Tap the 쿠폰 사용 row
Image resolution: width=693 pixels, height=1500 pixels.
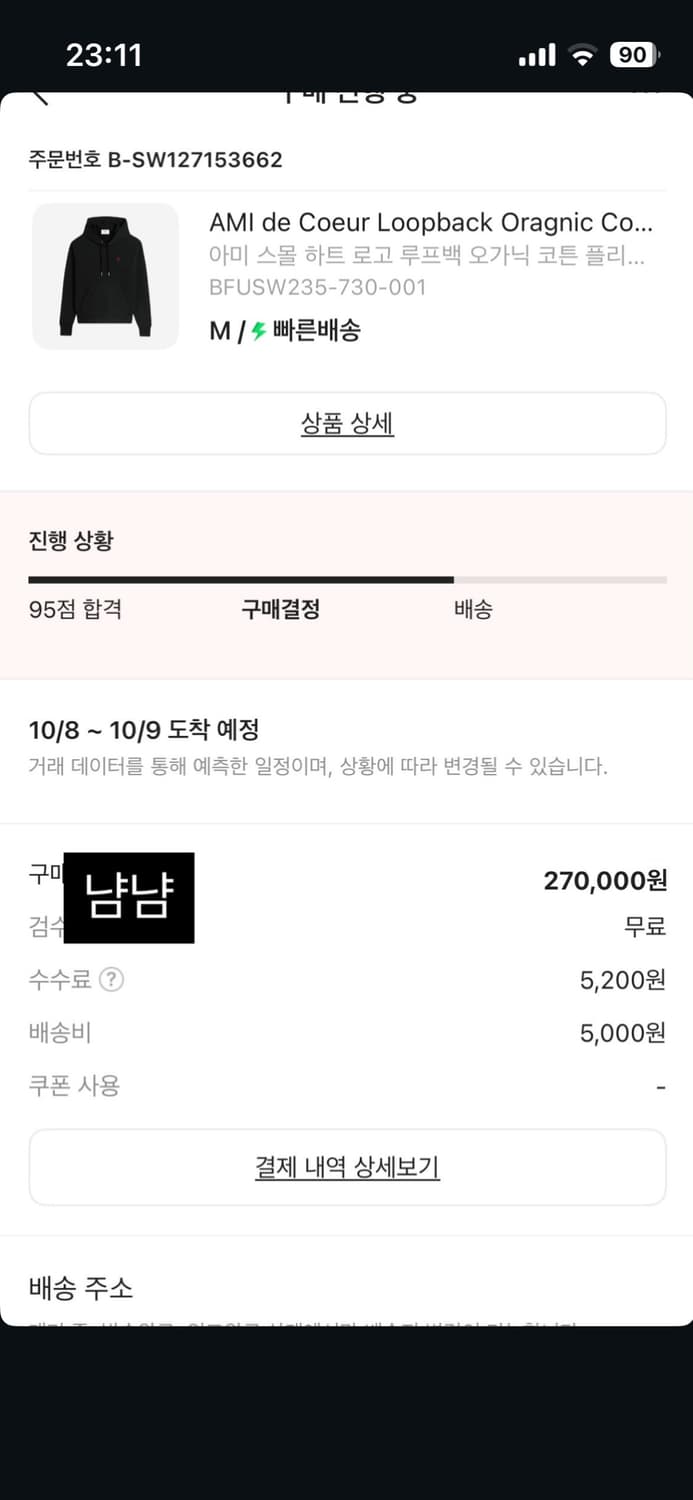coord(74,1086)
